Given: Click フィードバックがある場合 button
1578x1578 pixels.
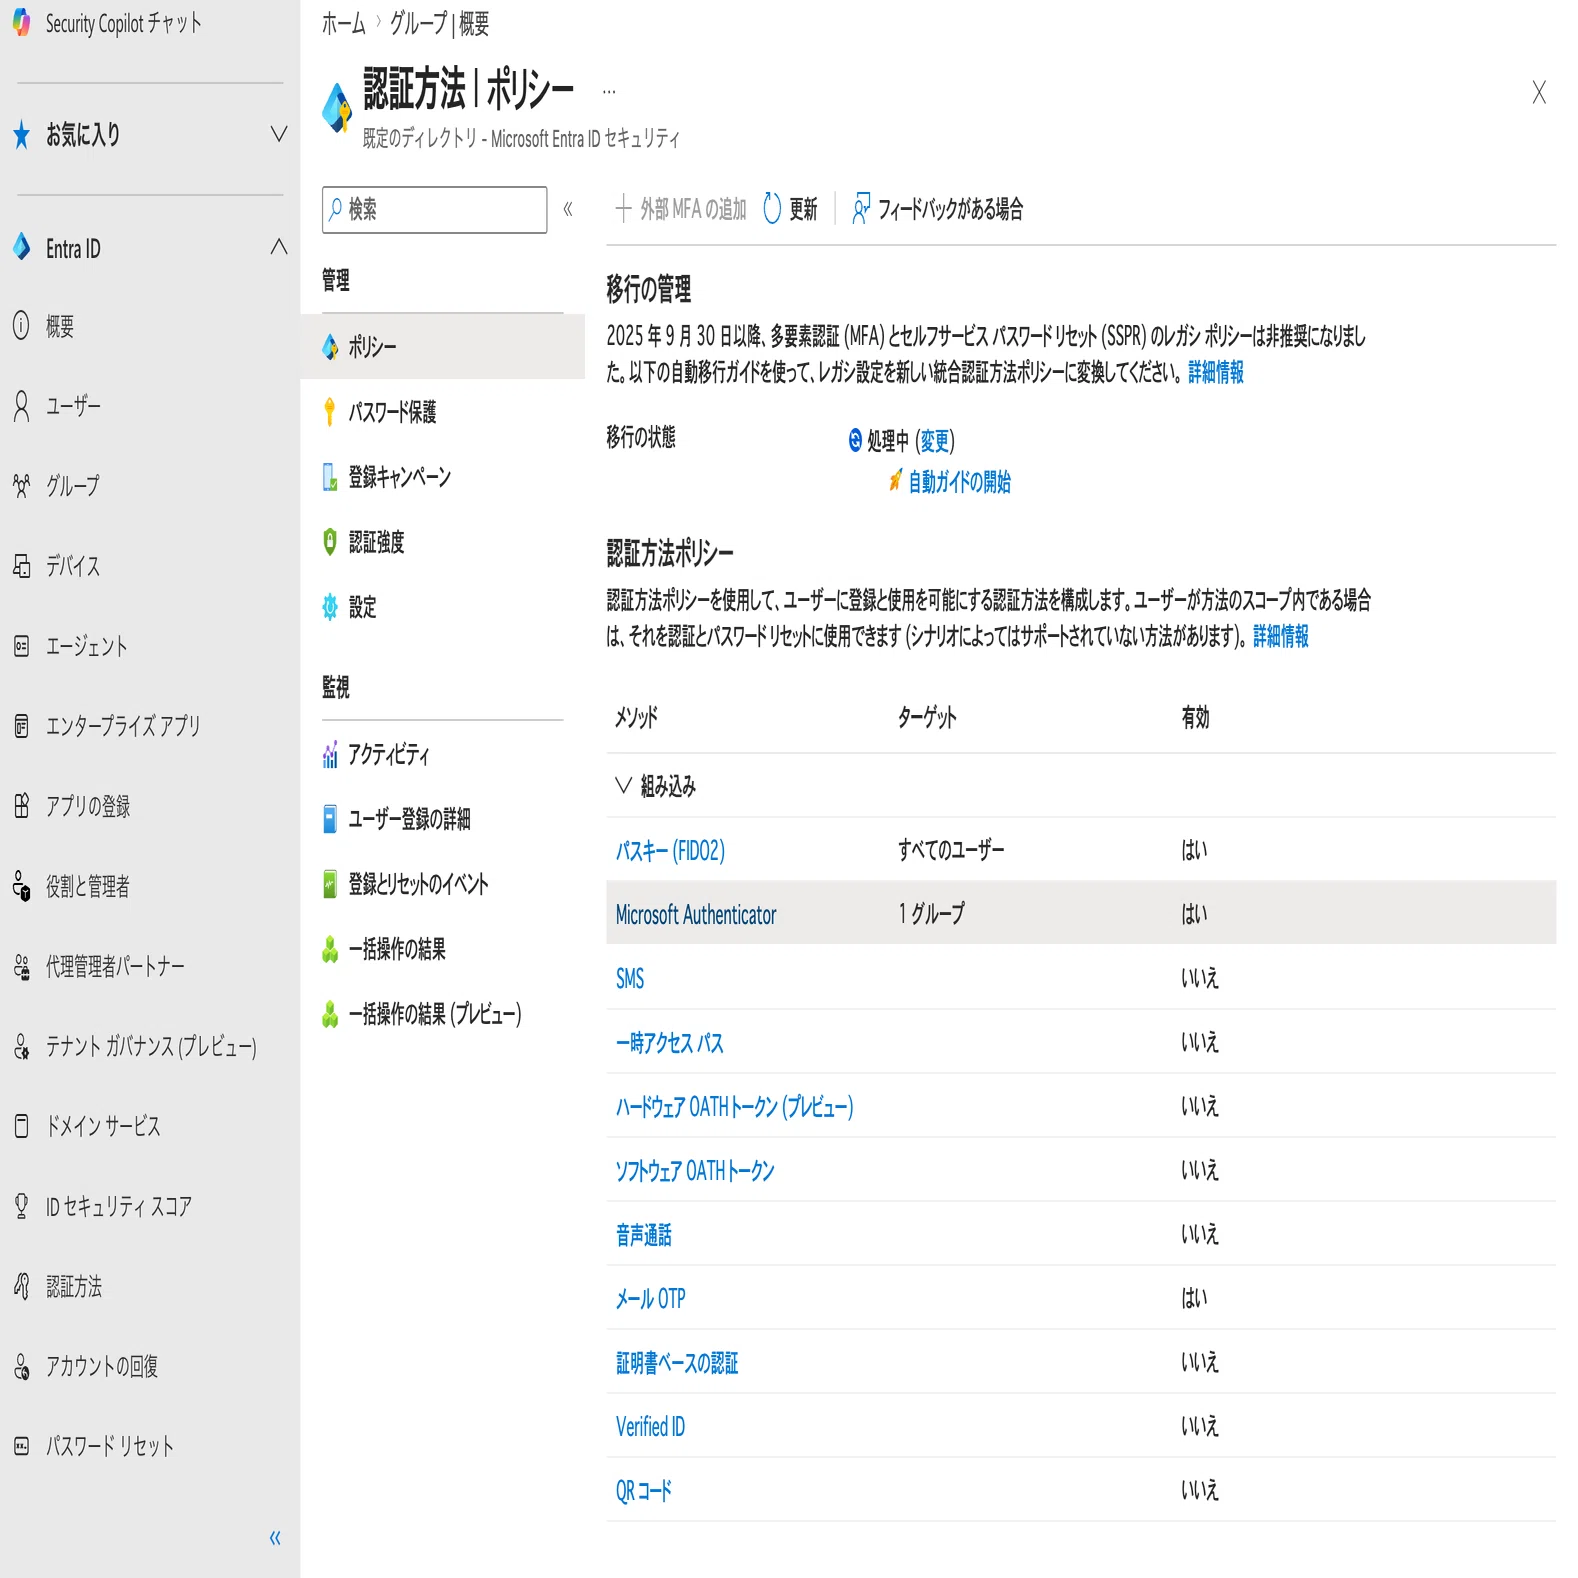Looking at the screenshot, I should pyautogui.click(x=938, y=209).
